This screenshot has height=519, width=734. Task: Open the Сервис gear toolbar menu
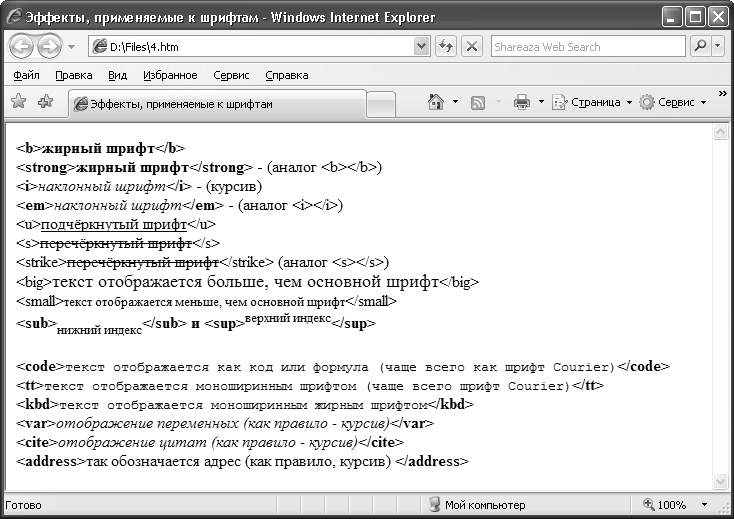coord(672,102)
